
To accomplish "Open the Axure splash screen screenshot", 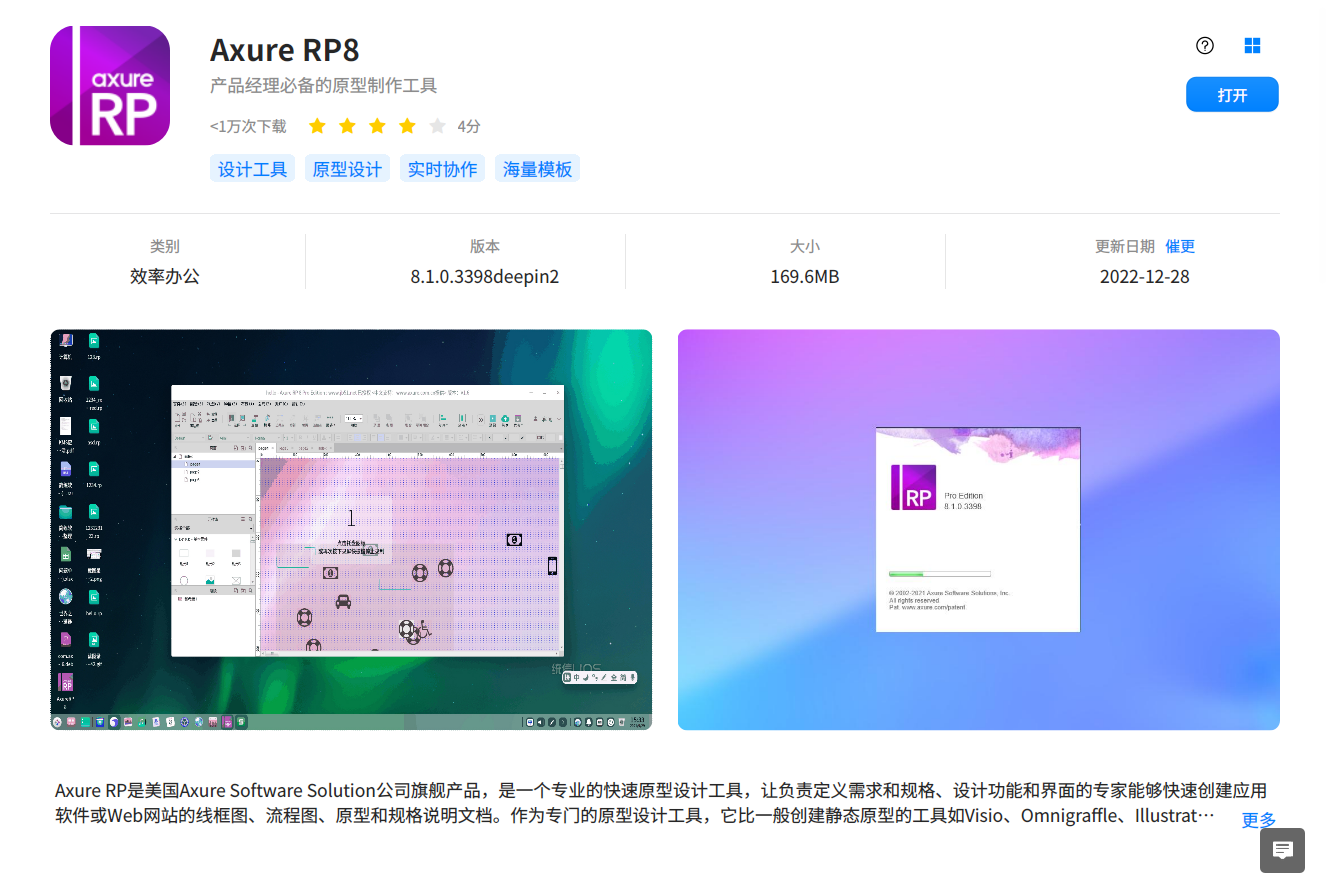I will (x=979, y=530).
